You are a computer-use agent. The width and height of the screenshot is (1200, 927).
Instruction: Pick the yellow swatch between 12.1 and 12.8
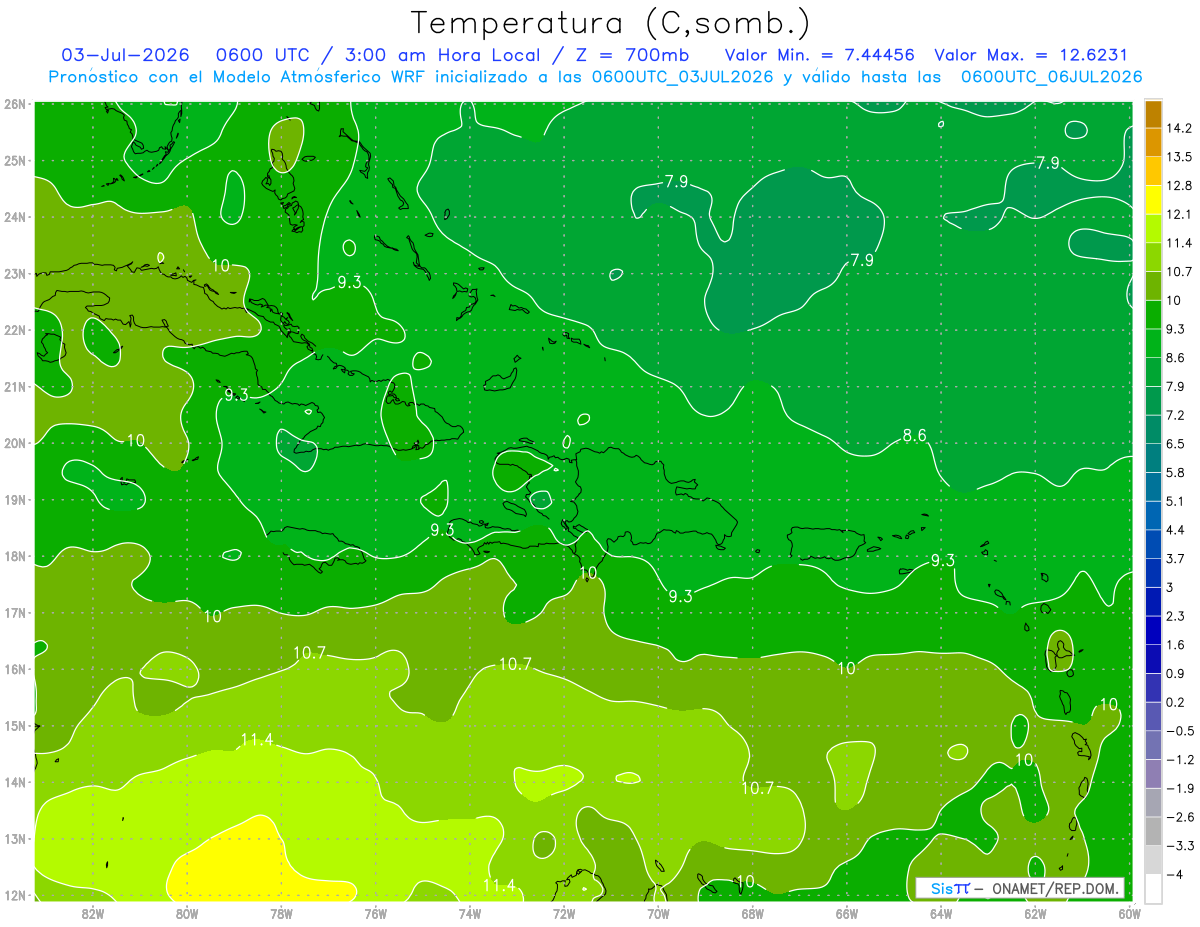click(1153, 200)
